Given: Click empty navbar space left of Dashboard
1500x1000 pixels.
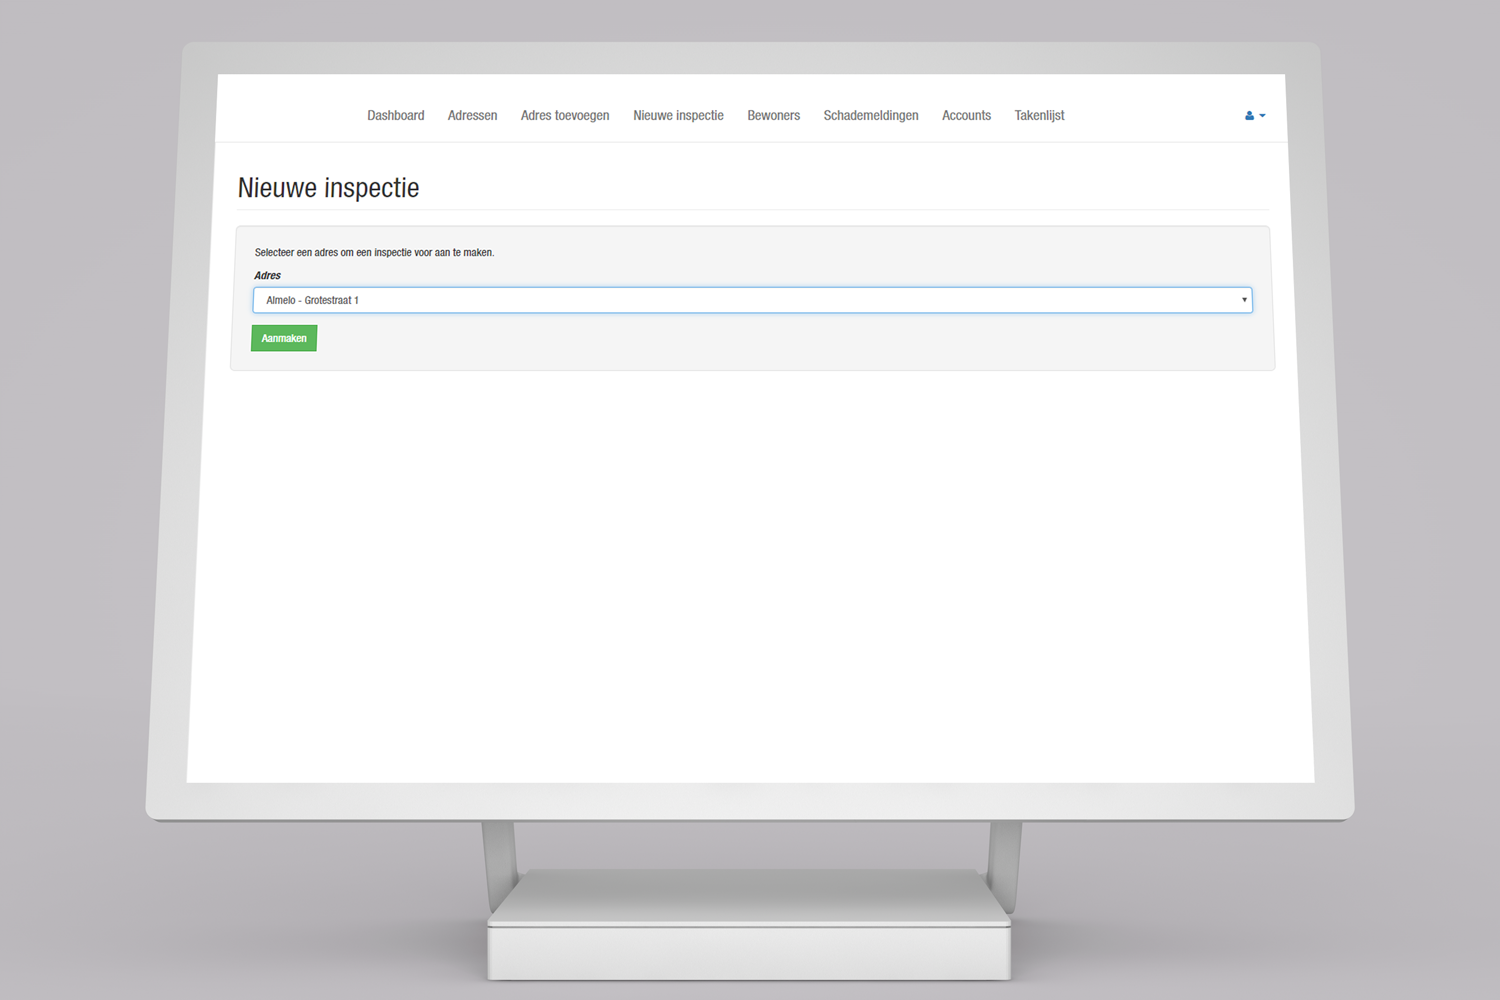Looking at the screenshot, I should (x=290, y=116).
